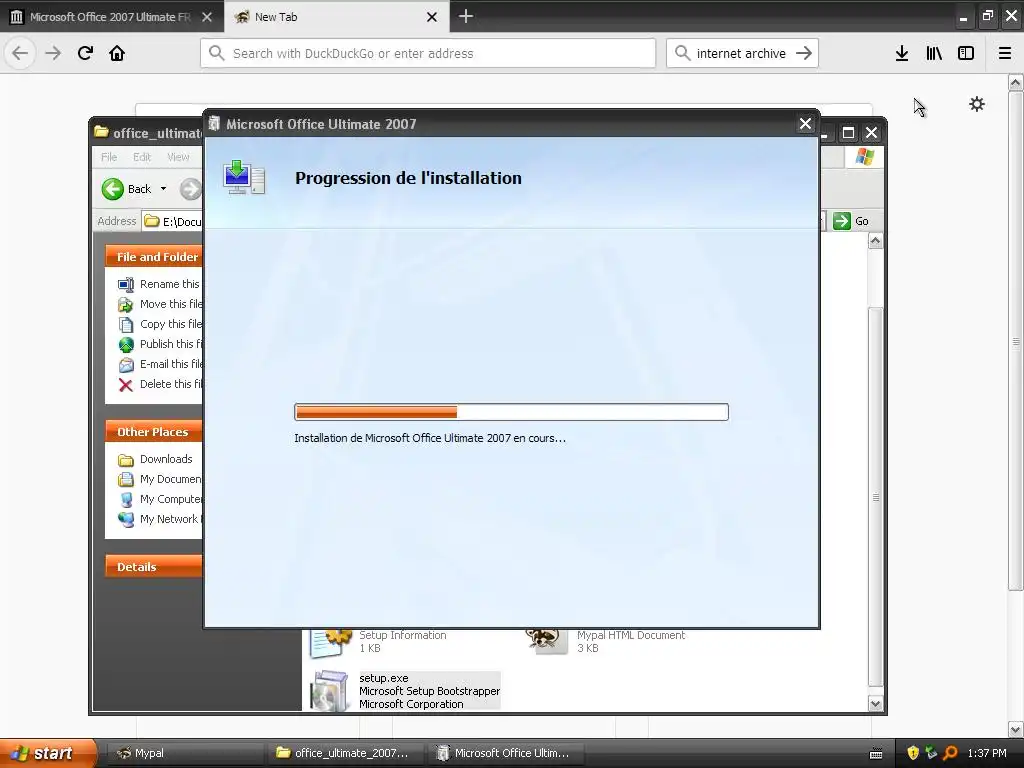This screenshot has width=1024, height=768.
Task: Switch to Mypal in the taskbar
Action: pyautogui.click(x=184, y=753)
